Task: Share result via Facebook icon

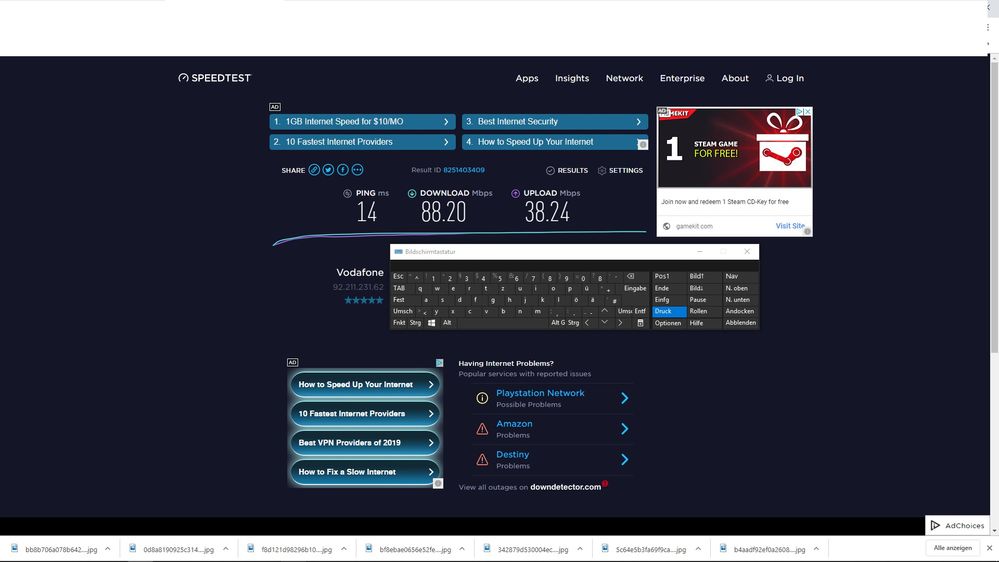Action: point(343,169)
